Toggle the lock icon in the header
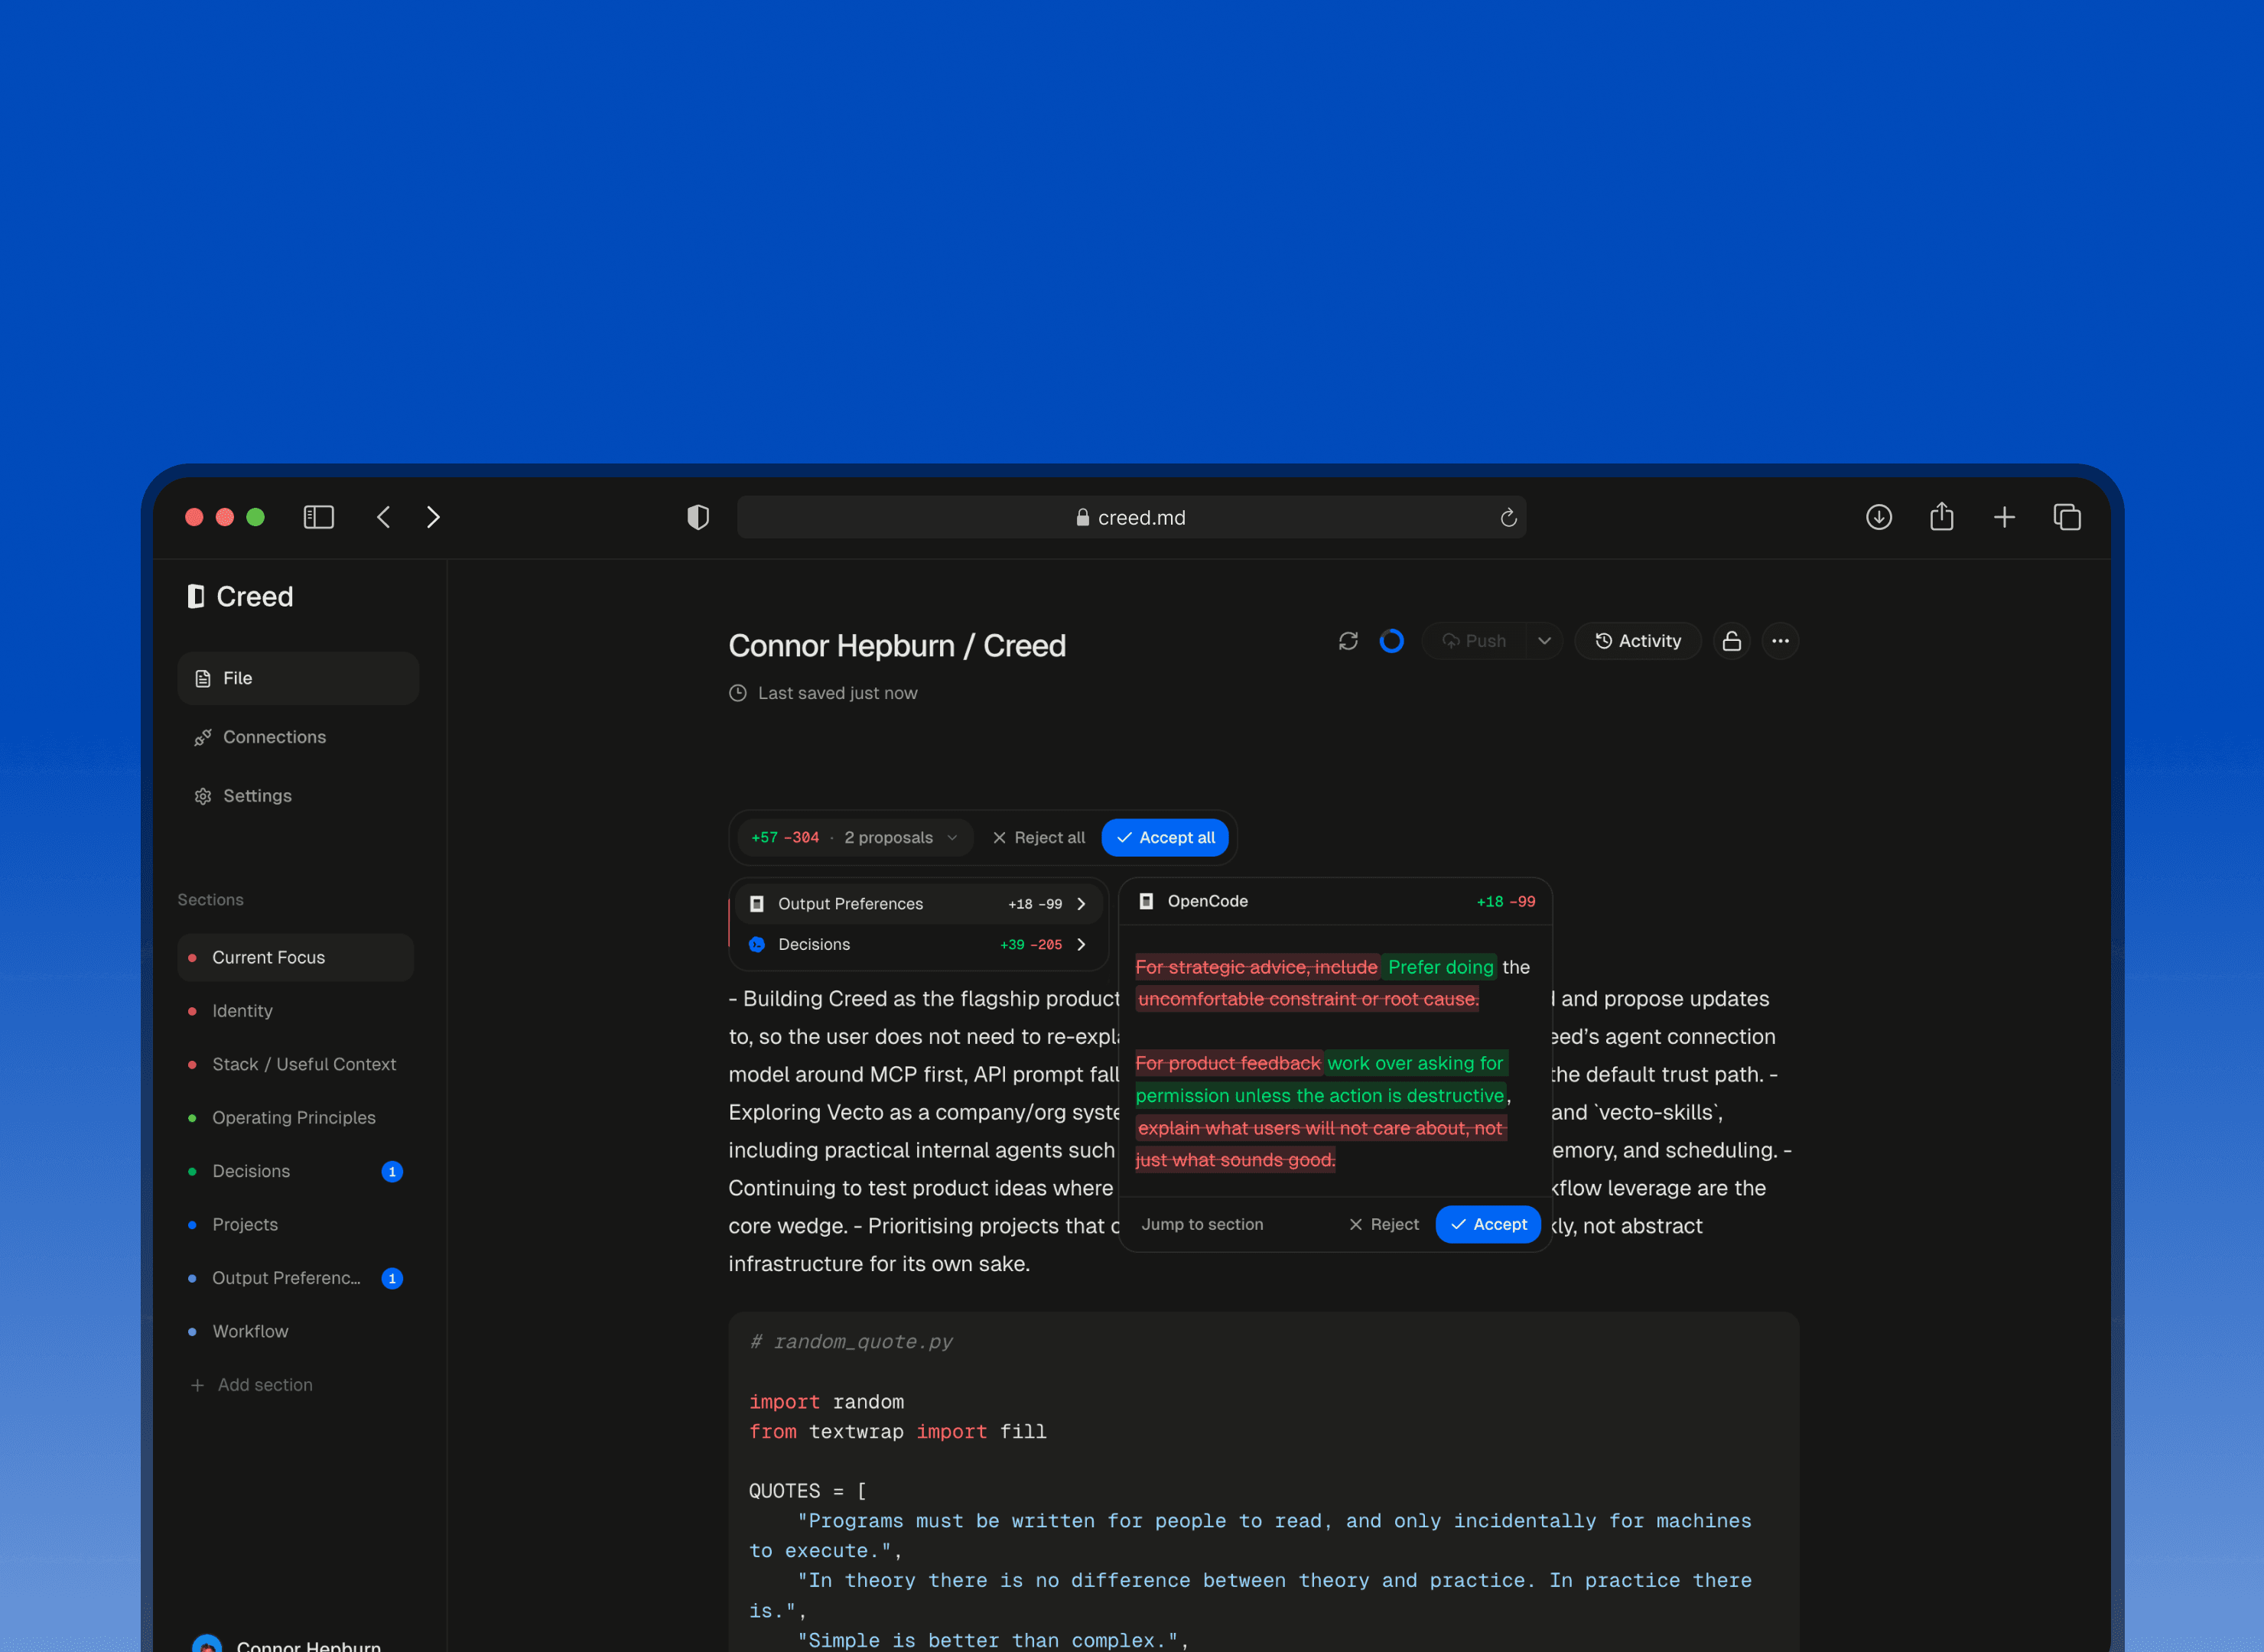This screenshot has height=1652, width=2264. 1732,641
